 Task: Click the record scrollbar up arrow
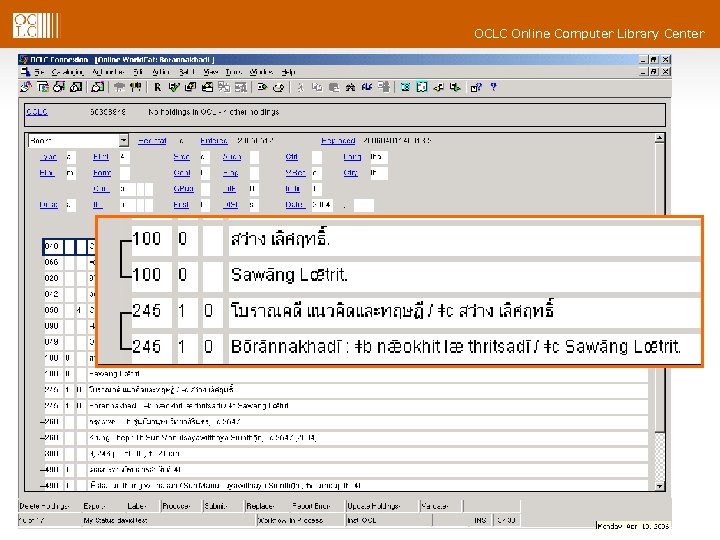click(659, 138)
